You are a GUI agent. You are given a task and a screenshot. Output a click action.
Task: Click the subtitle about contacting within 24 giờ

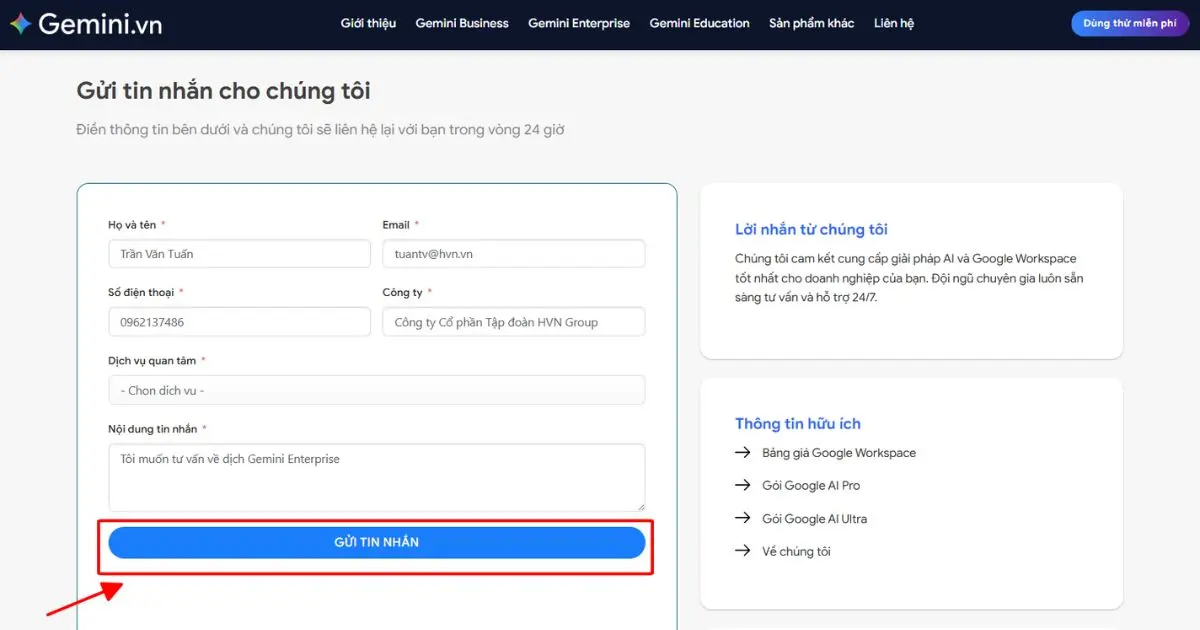coord(321,130)
